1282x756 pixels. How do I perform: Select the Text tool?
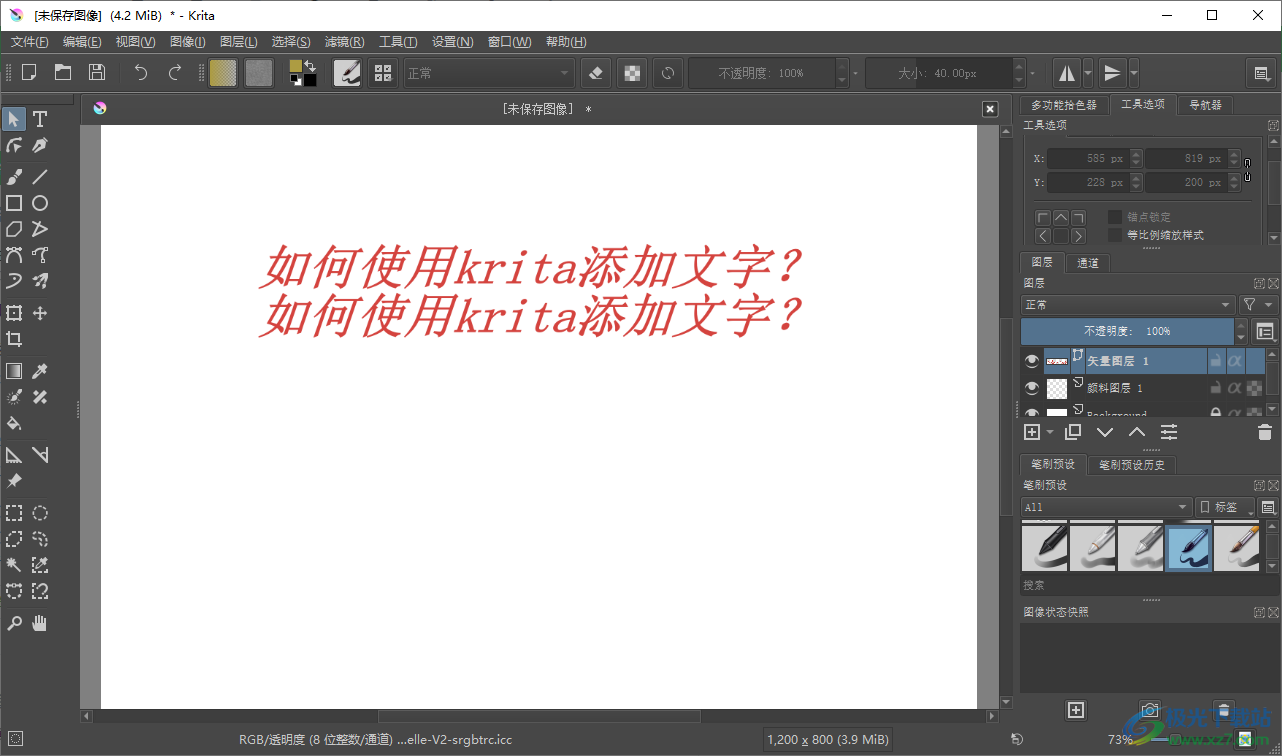pyautogui.click(x=40, y=119)
